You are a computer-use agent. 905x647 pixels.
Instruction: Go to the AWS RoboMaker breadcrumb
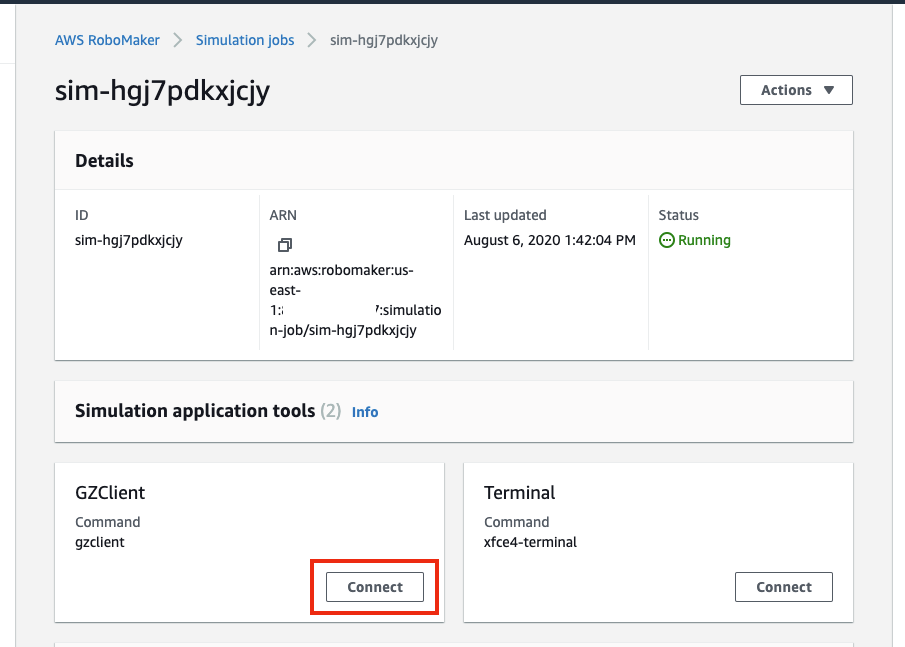coord(107,40)
